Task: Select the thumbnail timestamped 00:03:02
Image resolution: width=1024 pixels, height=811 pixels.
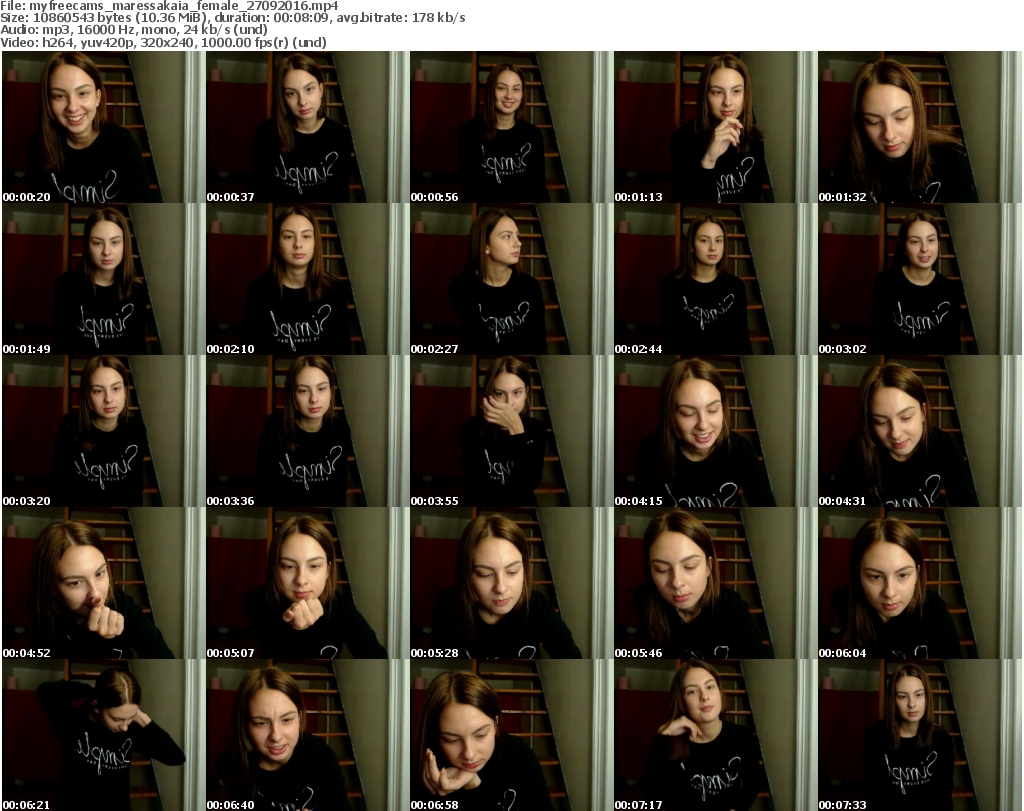Action: [920, 279]
